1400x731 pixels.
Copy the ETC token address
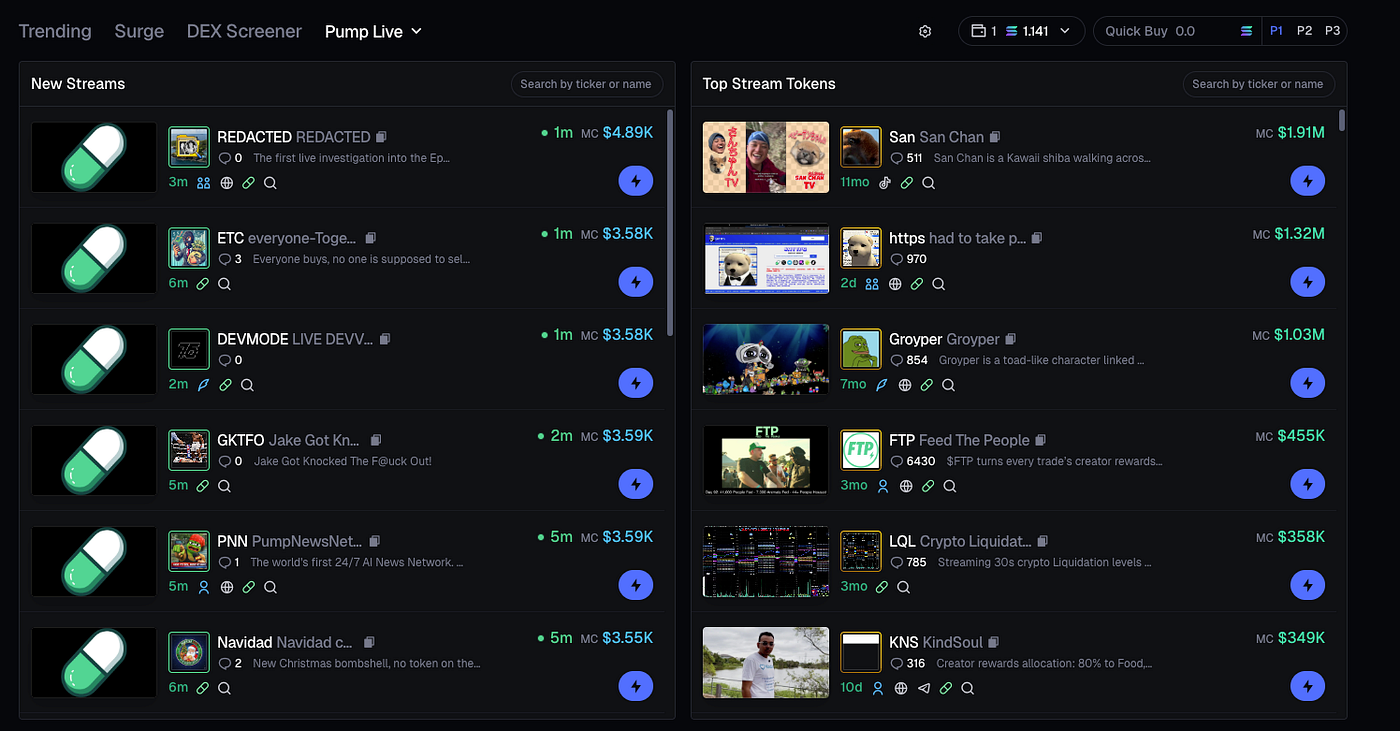(371, 238)
